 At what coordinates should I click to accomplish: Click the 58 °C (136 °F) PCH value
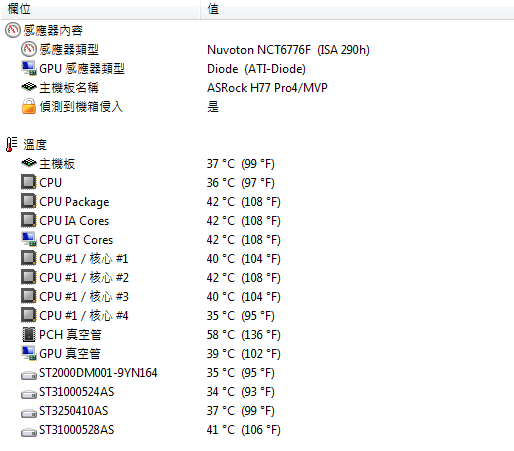tap(244, 335)
